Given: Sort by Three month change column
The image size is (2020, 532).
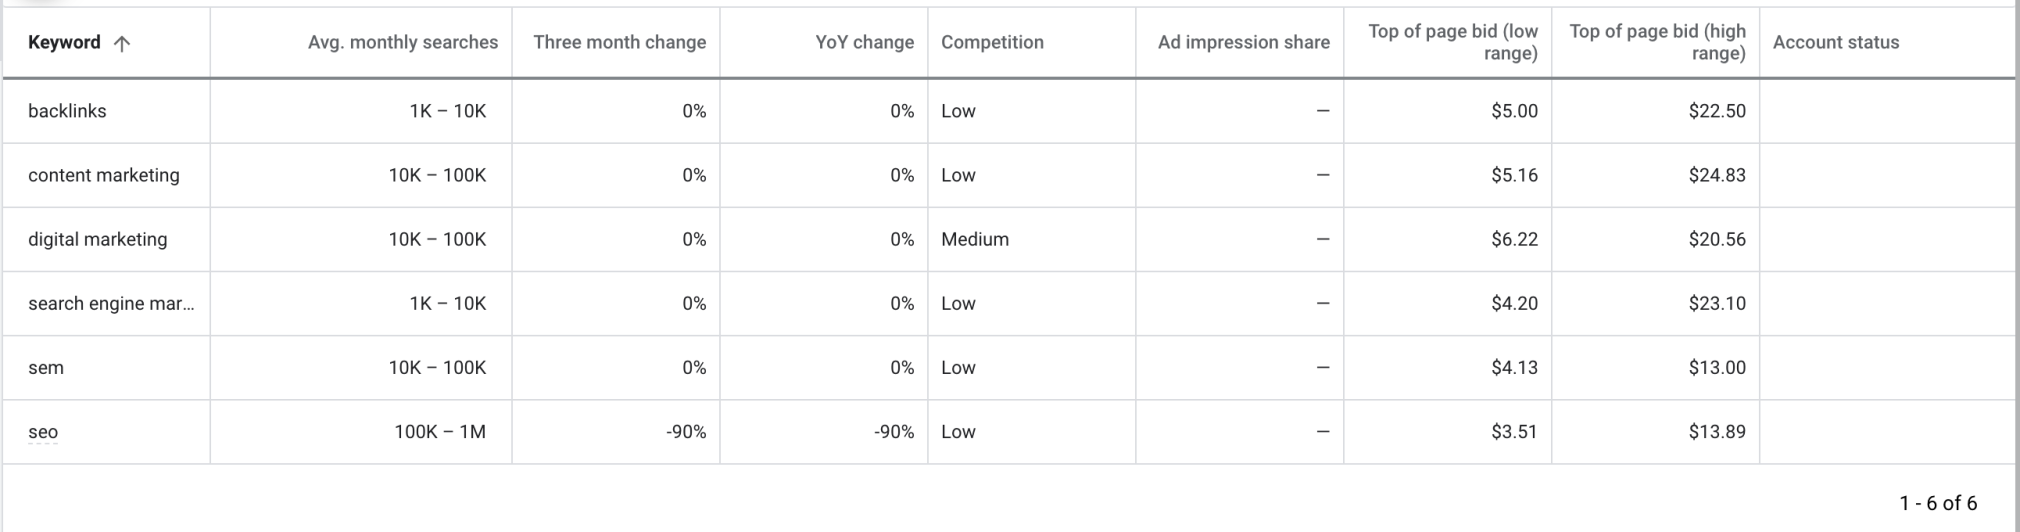Looking at the screenshot, I should click(619, 42).
